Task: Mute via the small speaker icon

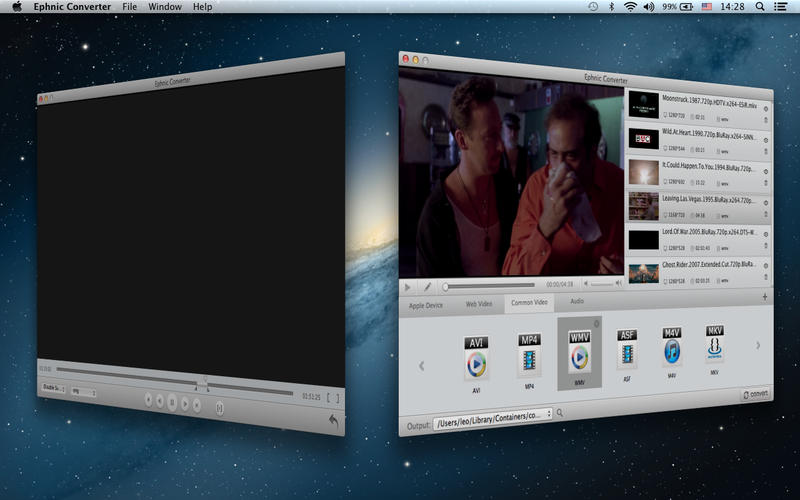Action: (586, 283)
